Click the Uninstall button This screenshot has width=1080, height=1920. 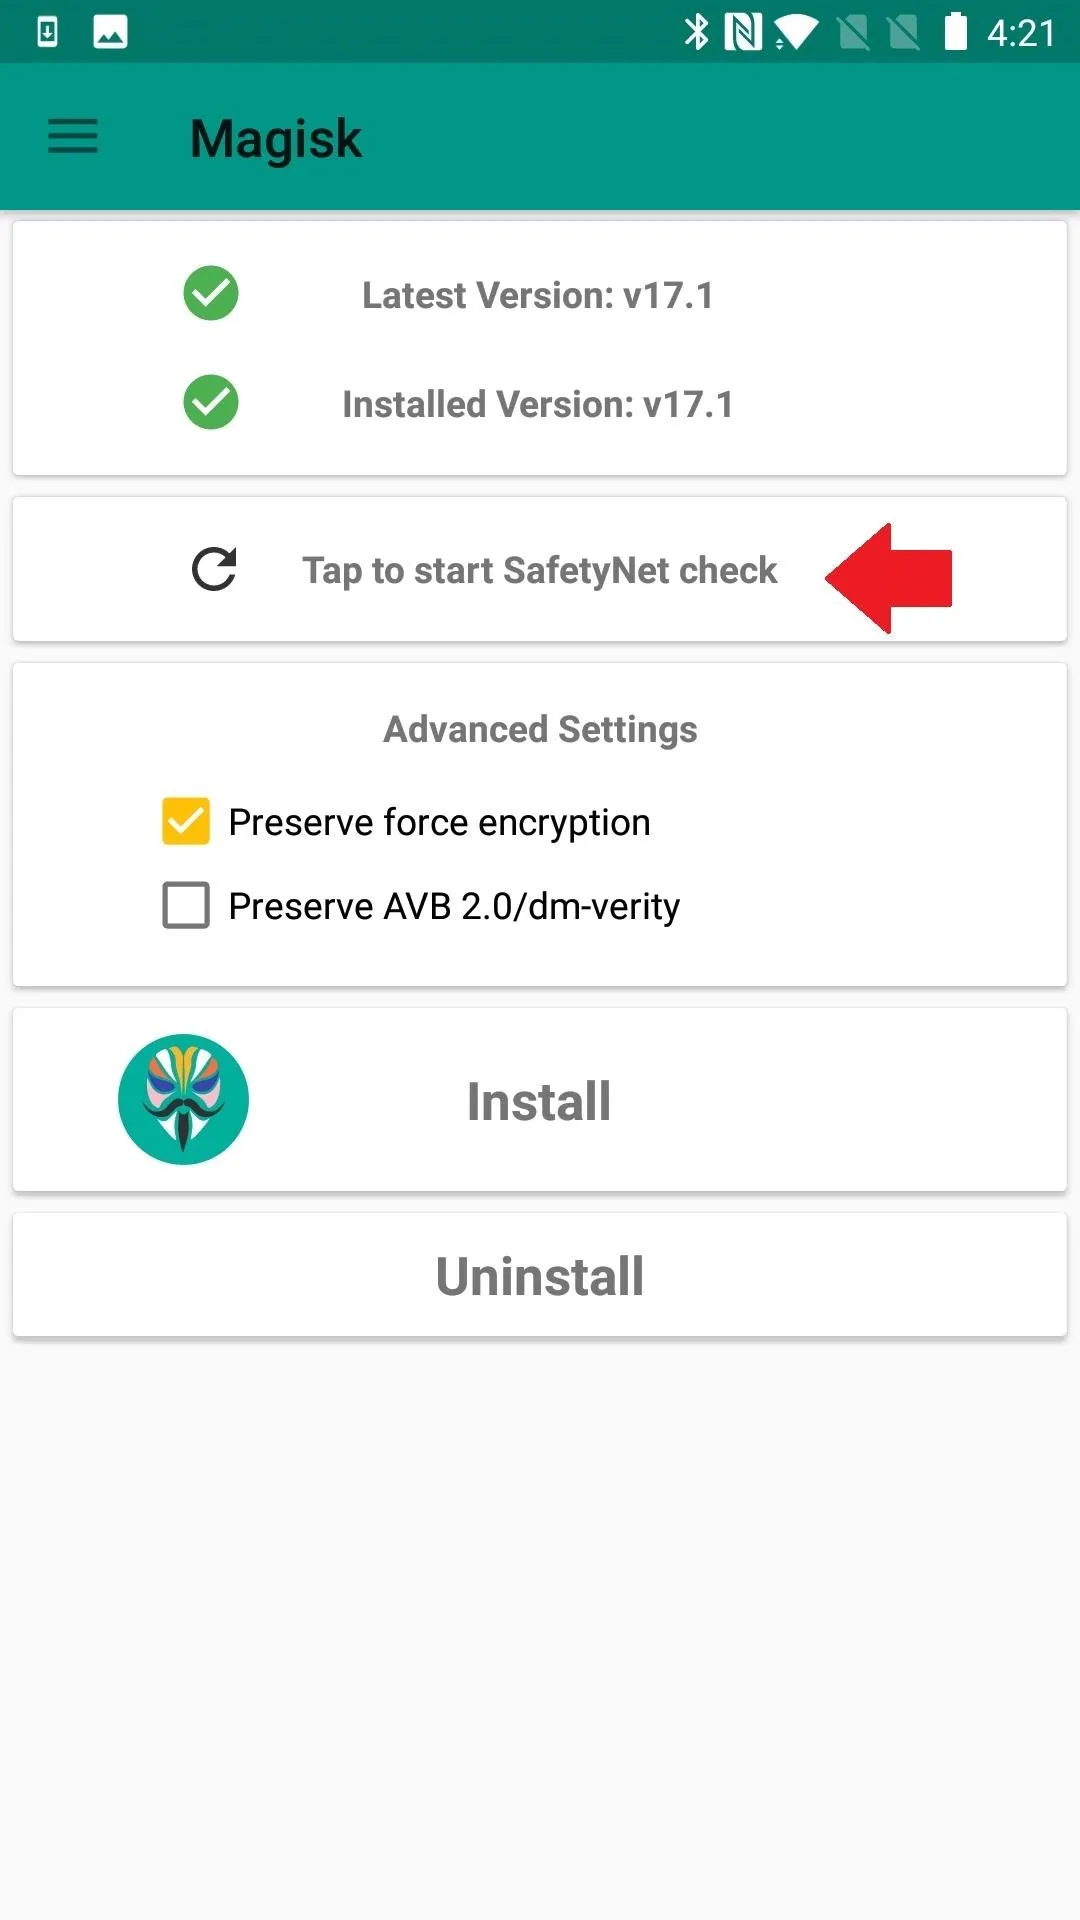pos(540,1275)
